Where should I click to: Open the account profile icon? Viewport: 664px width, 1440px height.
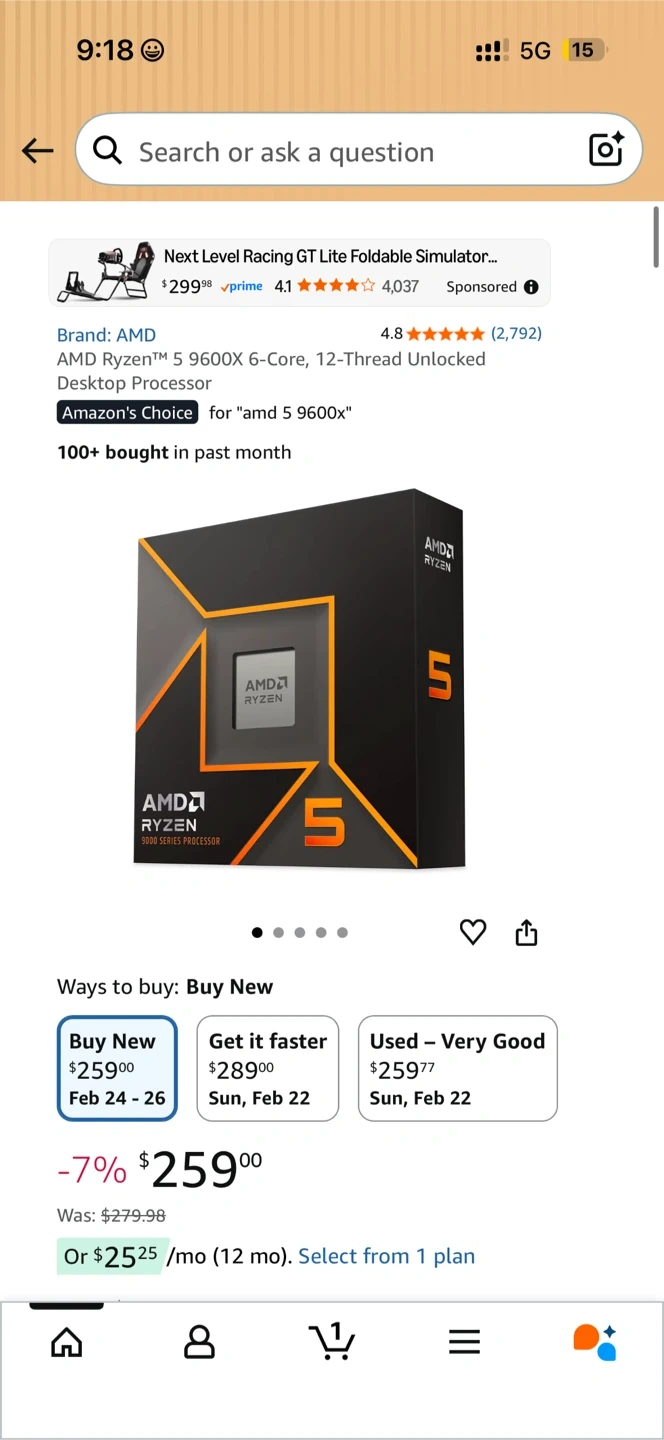pyautogui.click(x=200, y=1342)
